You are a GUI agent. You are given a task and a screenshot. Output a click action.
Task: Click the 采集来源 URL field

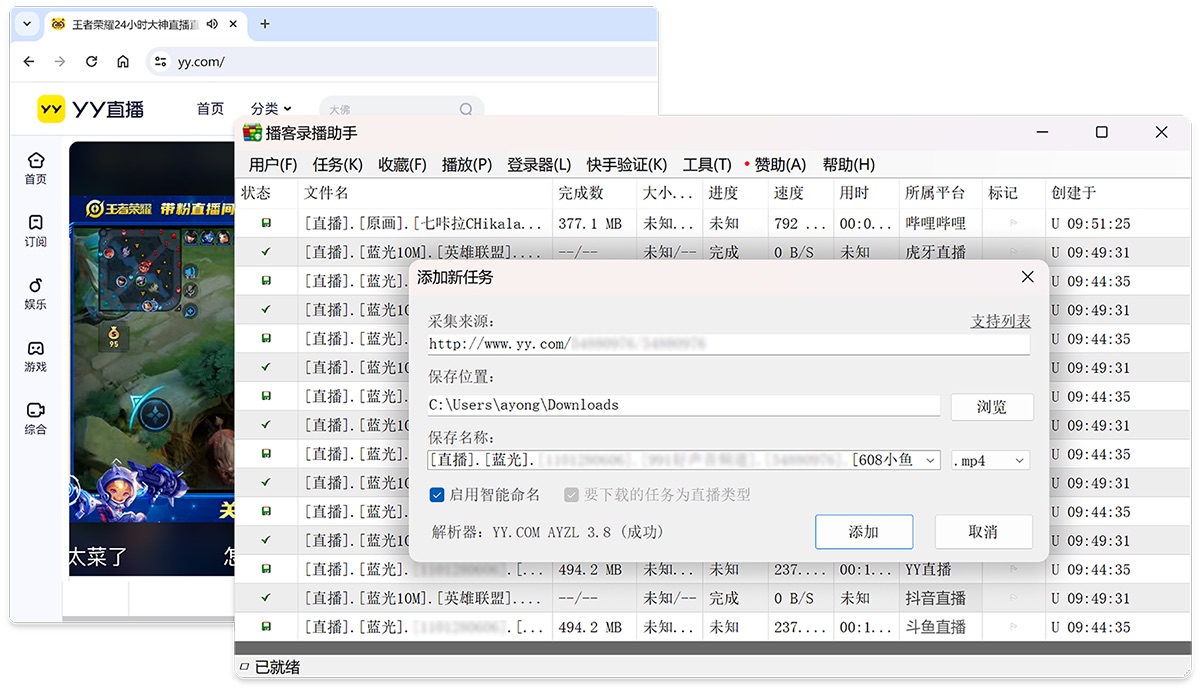pyautogui.click(x=729, y=344)
